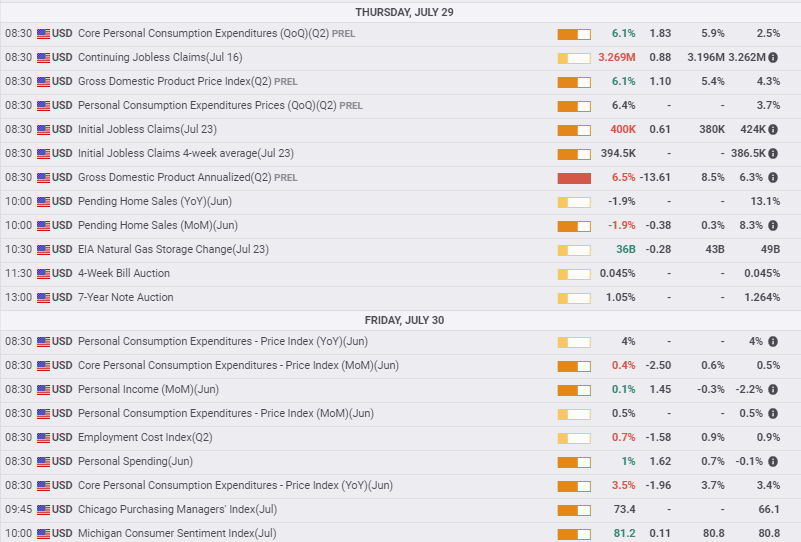Open info icon on Initial Jobless Claims (Jul 23) row

(773, 129)
